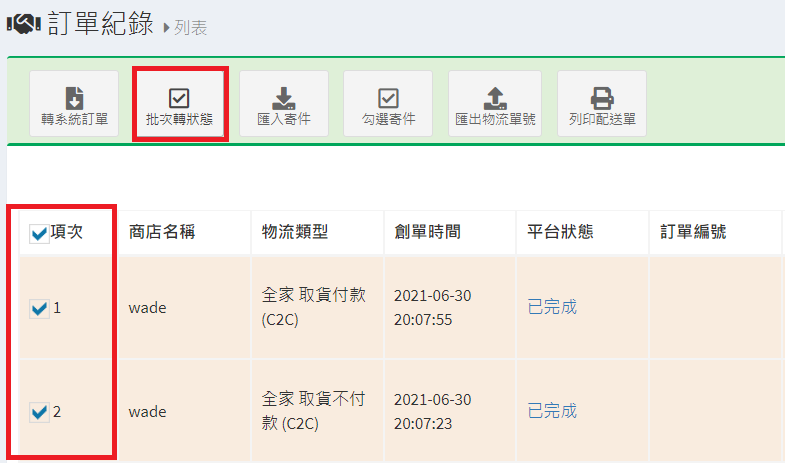
Task: Toggle the select-all checkbox next to 項次
Action: click(x=39, y=234)
